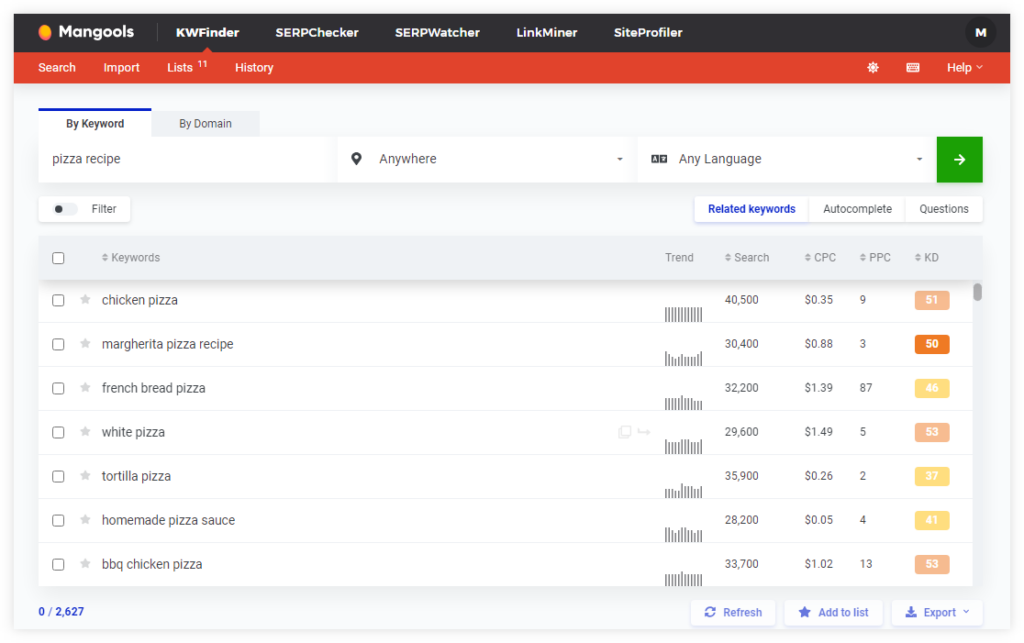The image size is (1024, 643).
Task: Click the Add to list button
Action: tap(833, 612)
